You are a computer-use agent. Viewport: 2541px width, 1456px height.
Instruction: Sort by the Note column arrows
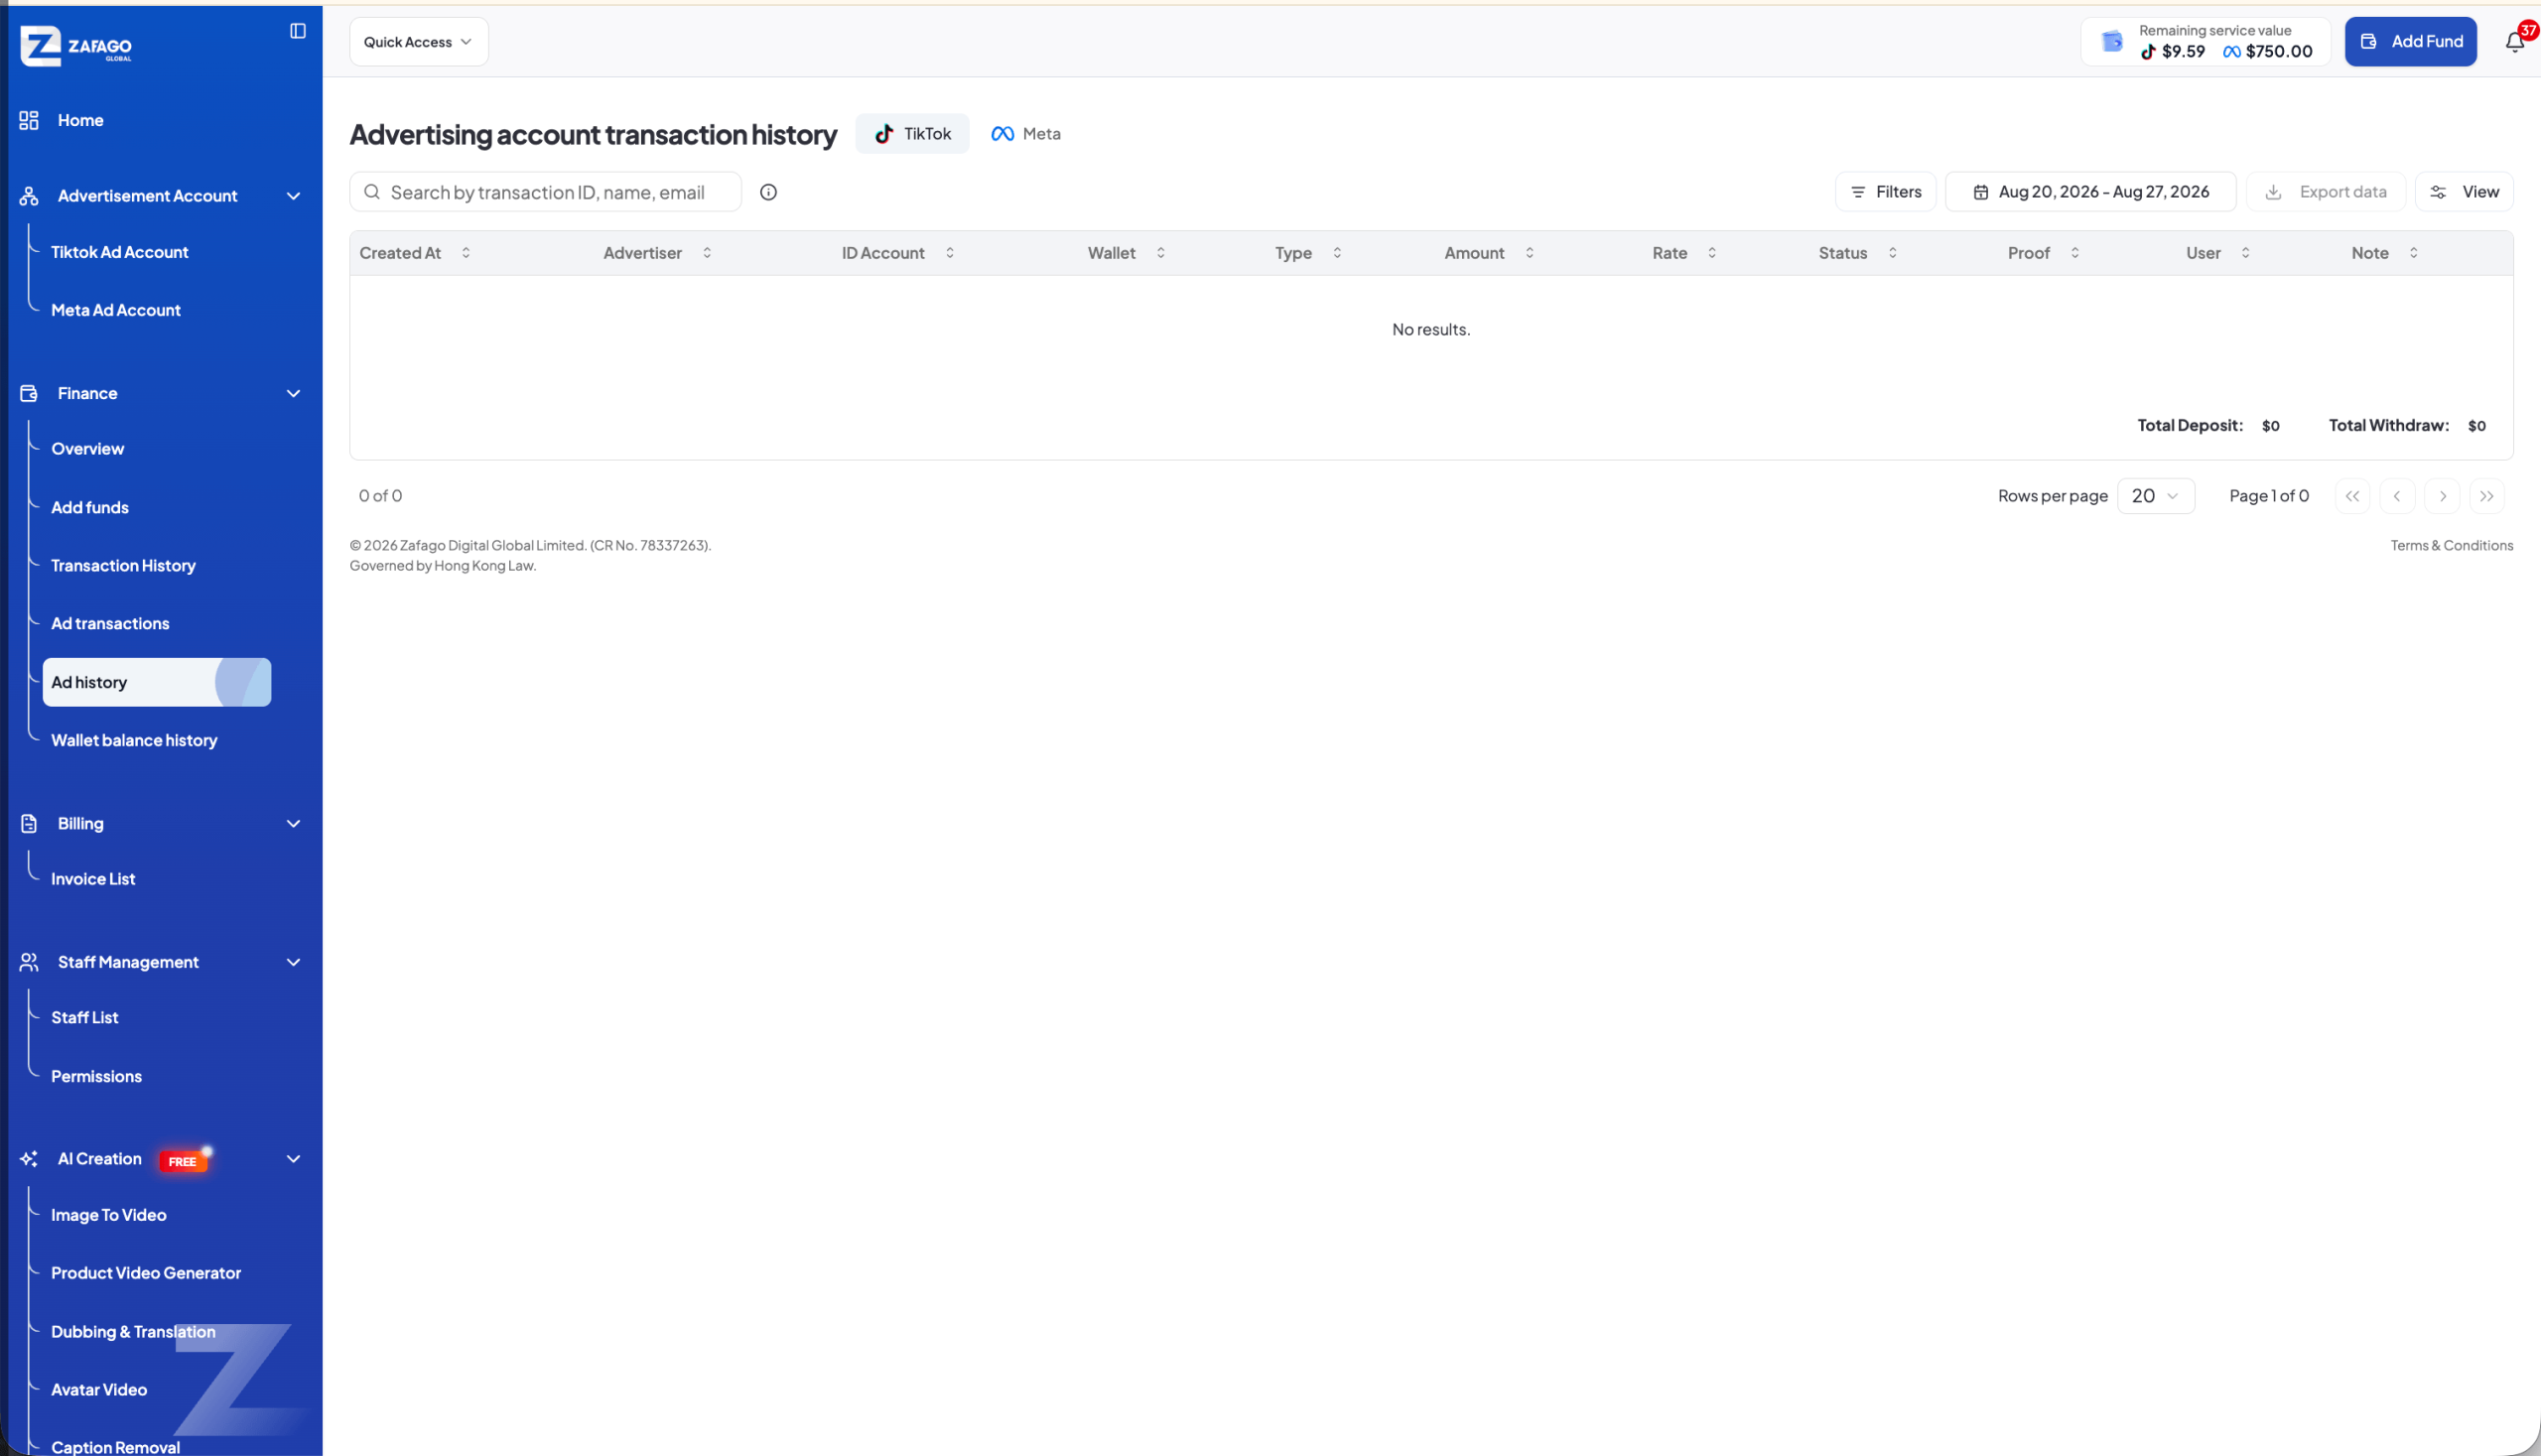2414,253
